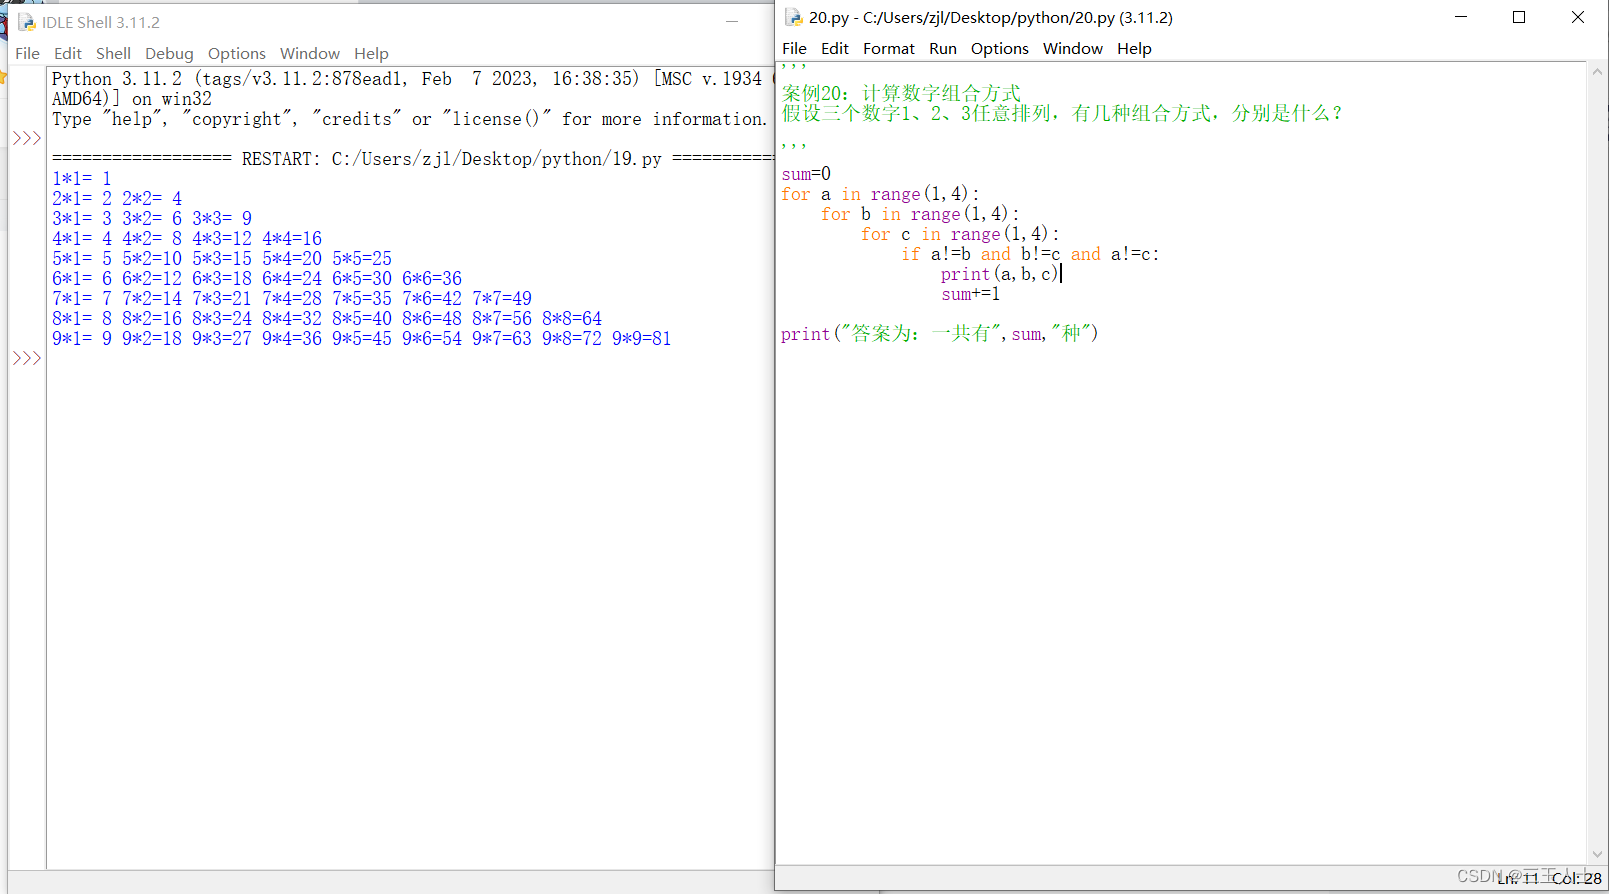
Task: Open Options menu in IDLE Shell window
Action: point(237,53)
